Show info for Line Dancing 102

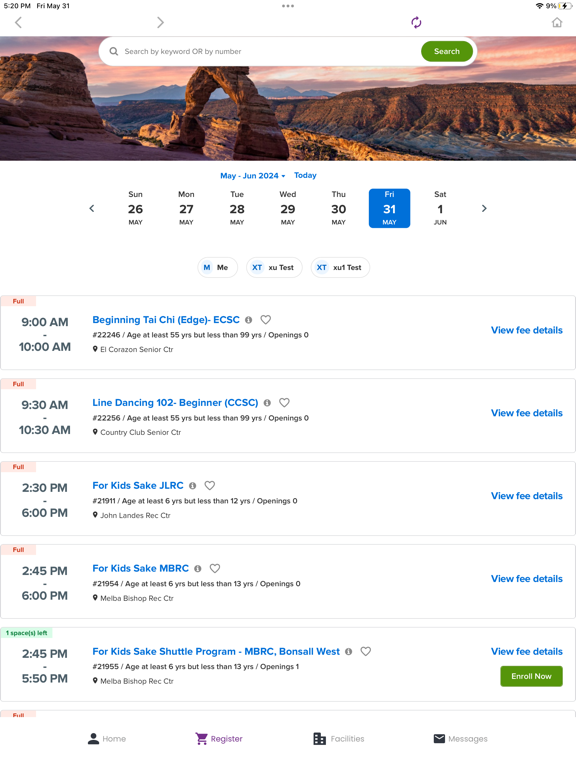[x=267, y=403]
